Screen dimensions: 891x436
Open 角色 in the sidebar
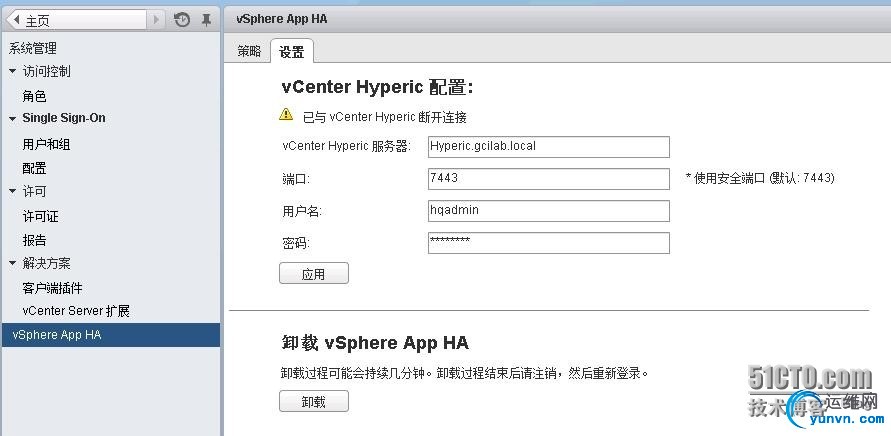[x=34, y=97]
